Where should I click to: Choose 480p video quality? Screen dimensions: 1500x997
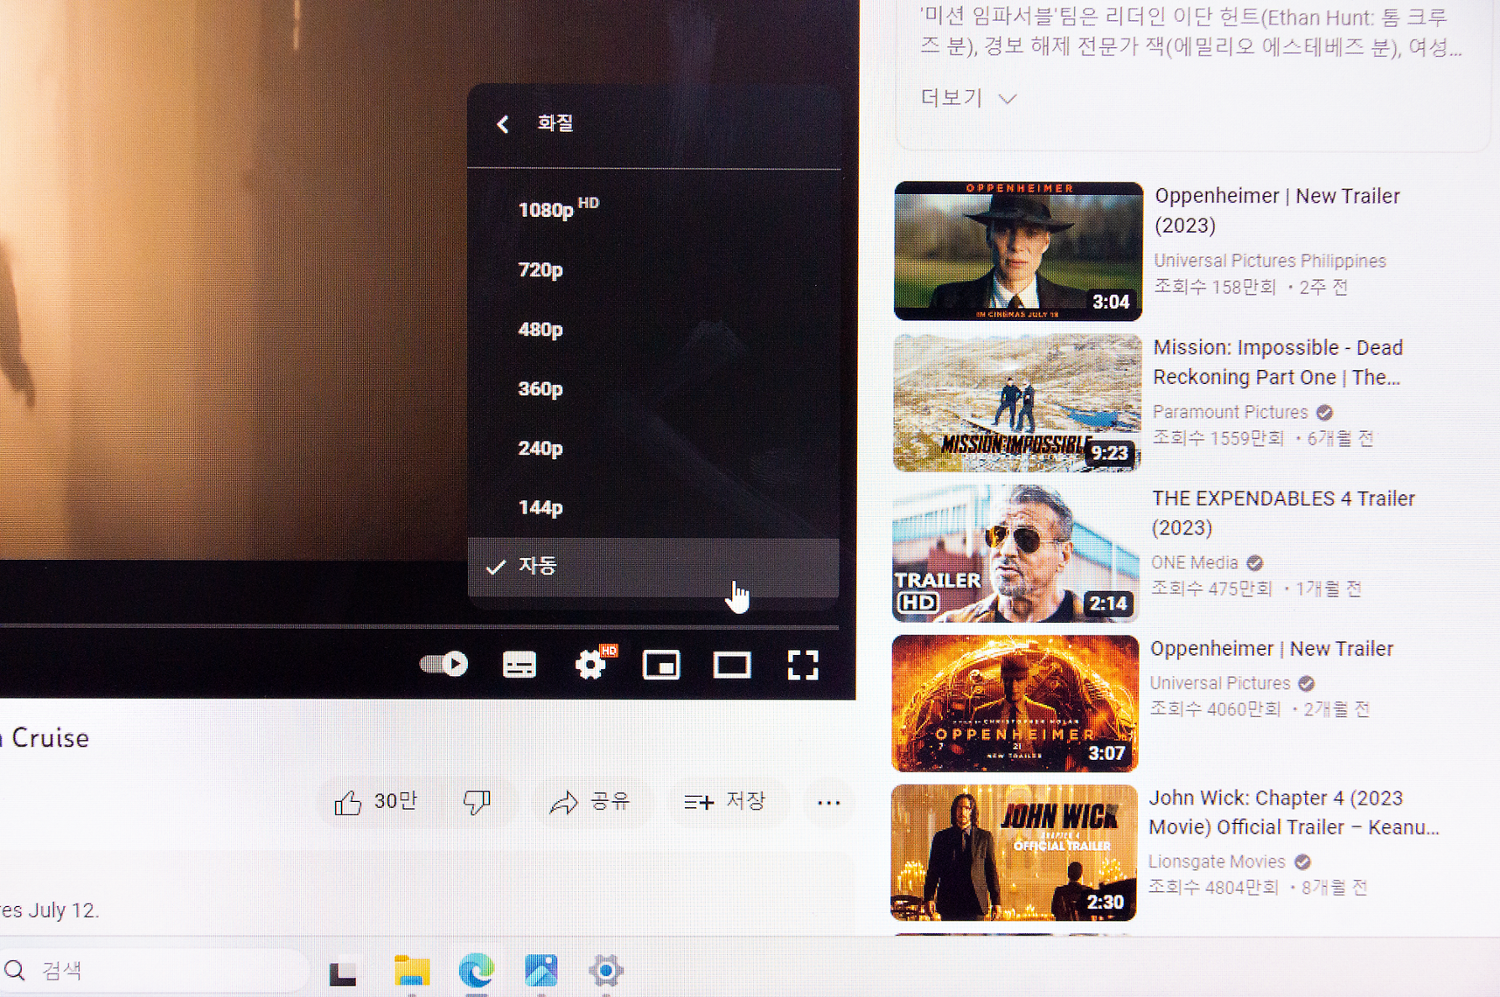[541, 330]
